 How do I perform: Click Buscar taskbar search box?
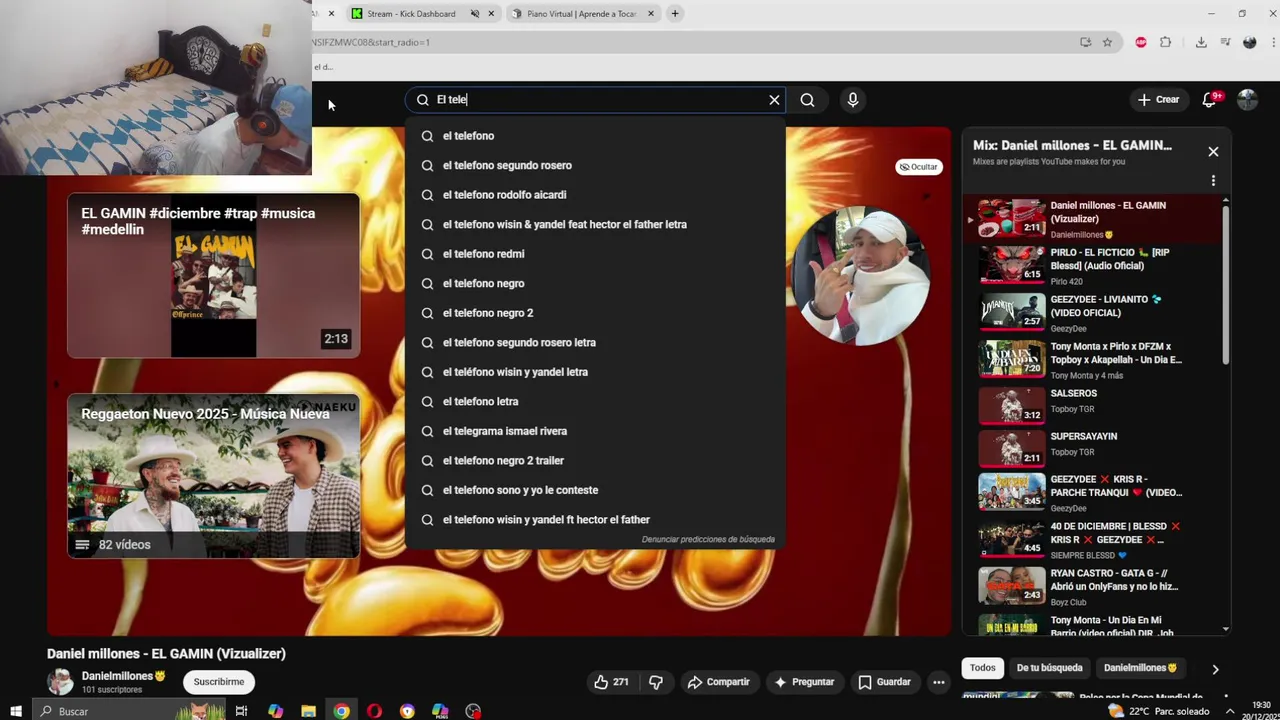tap(130, 711)
